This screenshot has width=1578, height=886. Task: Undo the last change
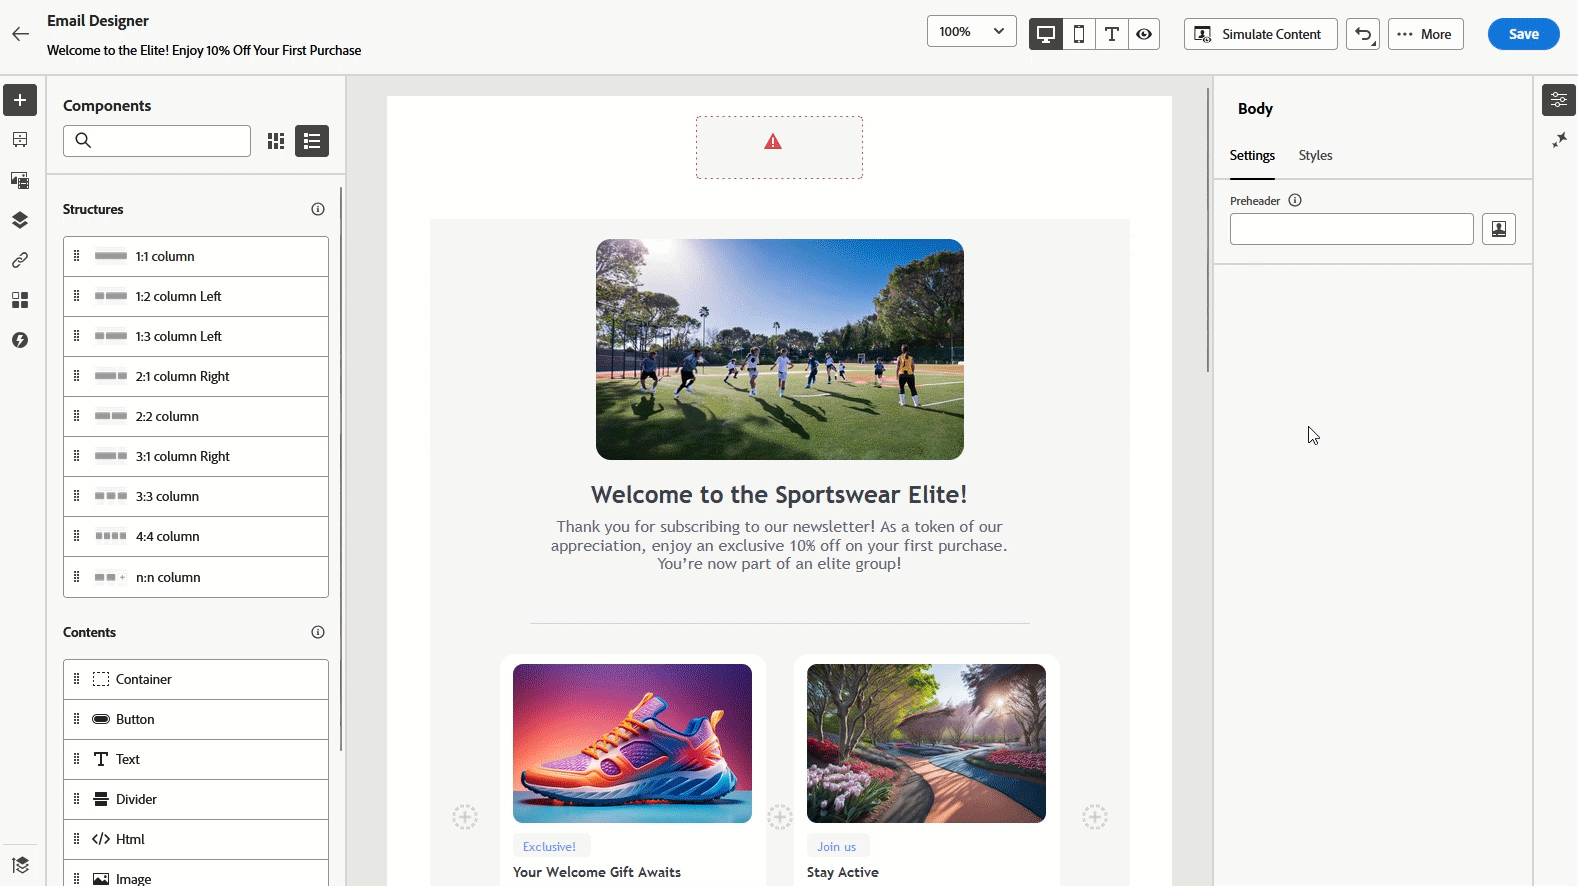[1363, 34]
